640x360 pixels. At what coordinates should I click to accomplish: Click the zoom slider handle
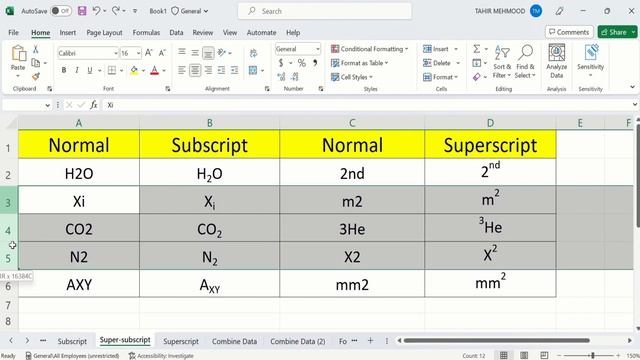click(x=593, y=356)
